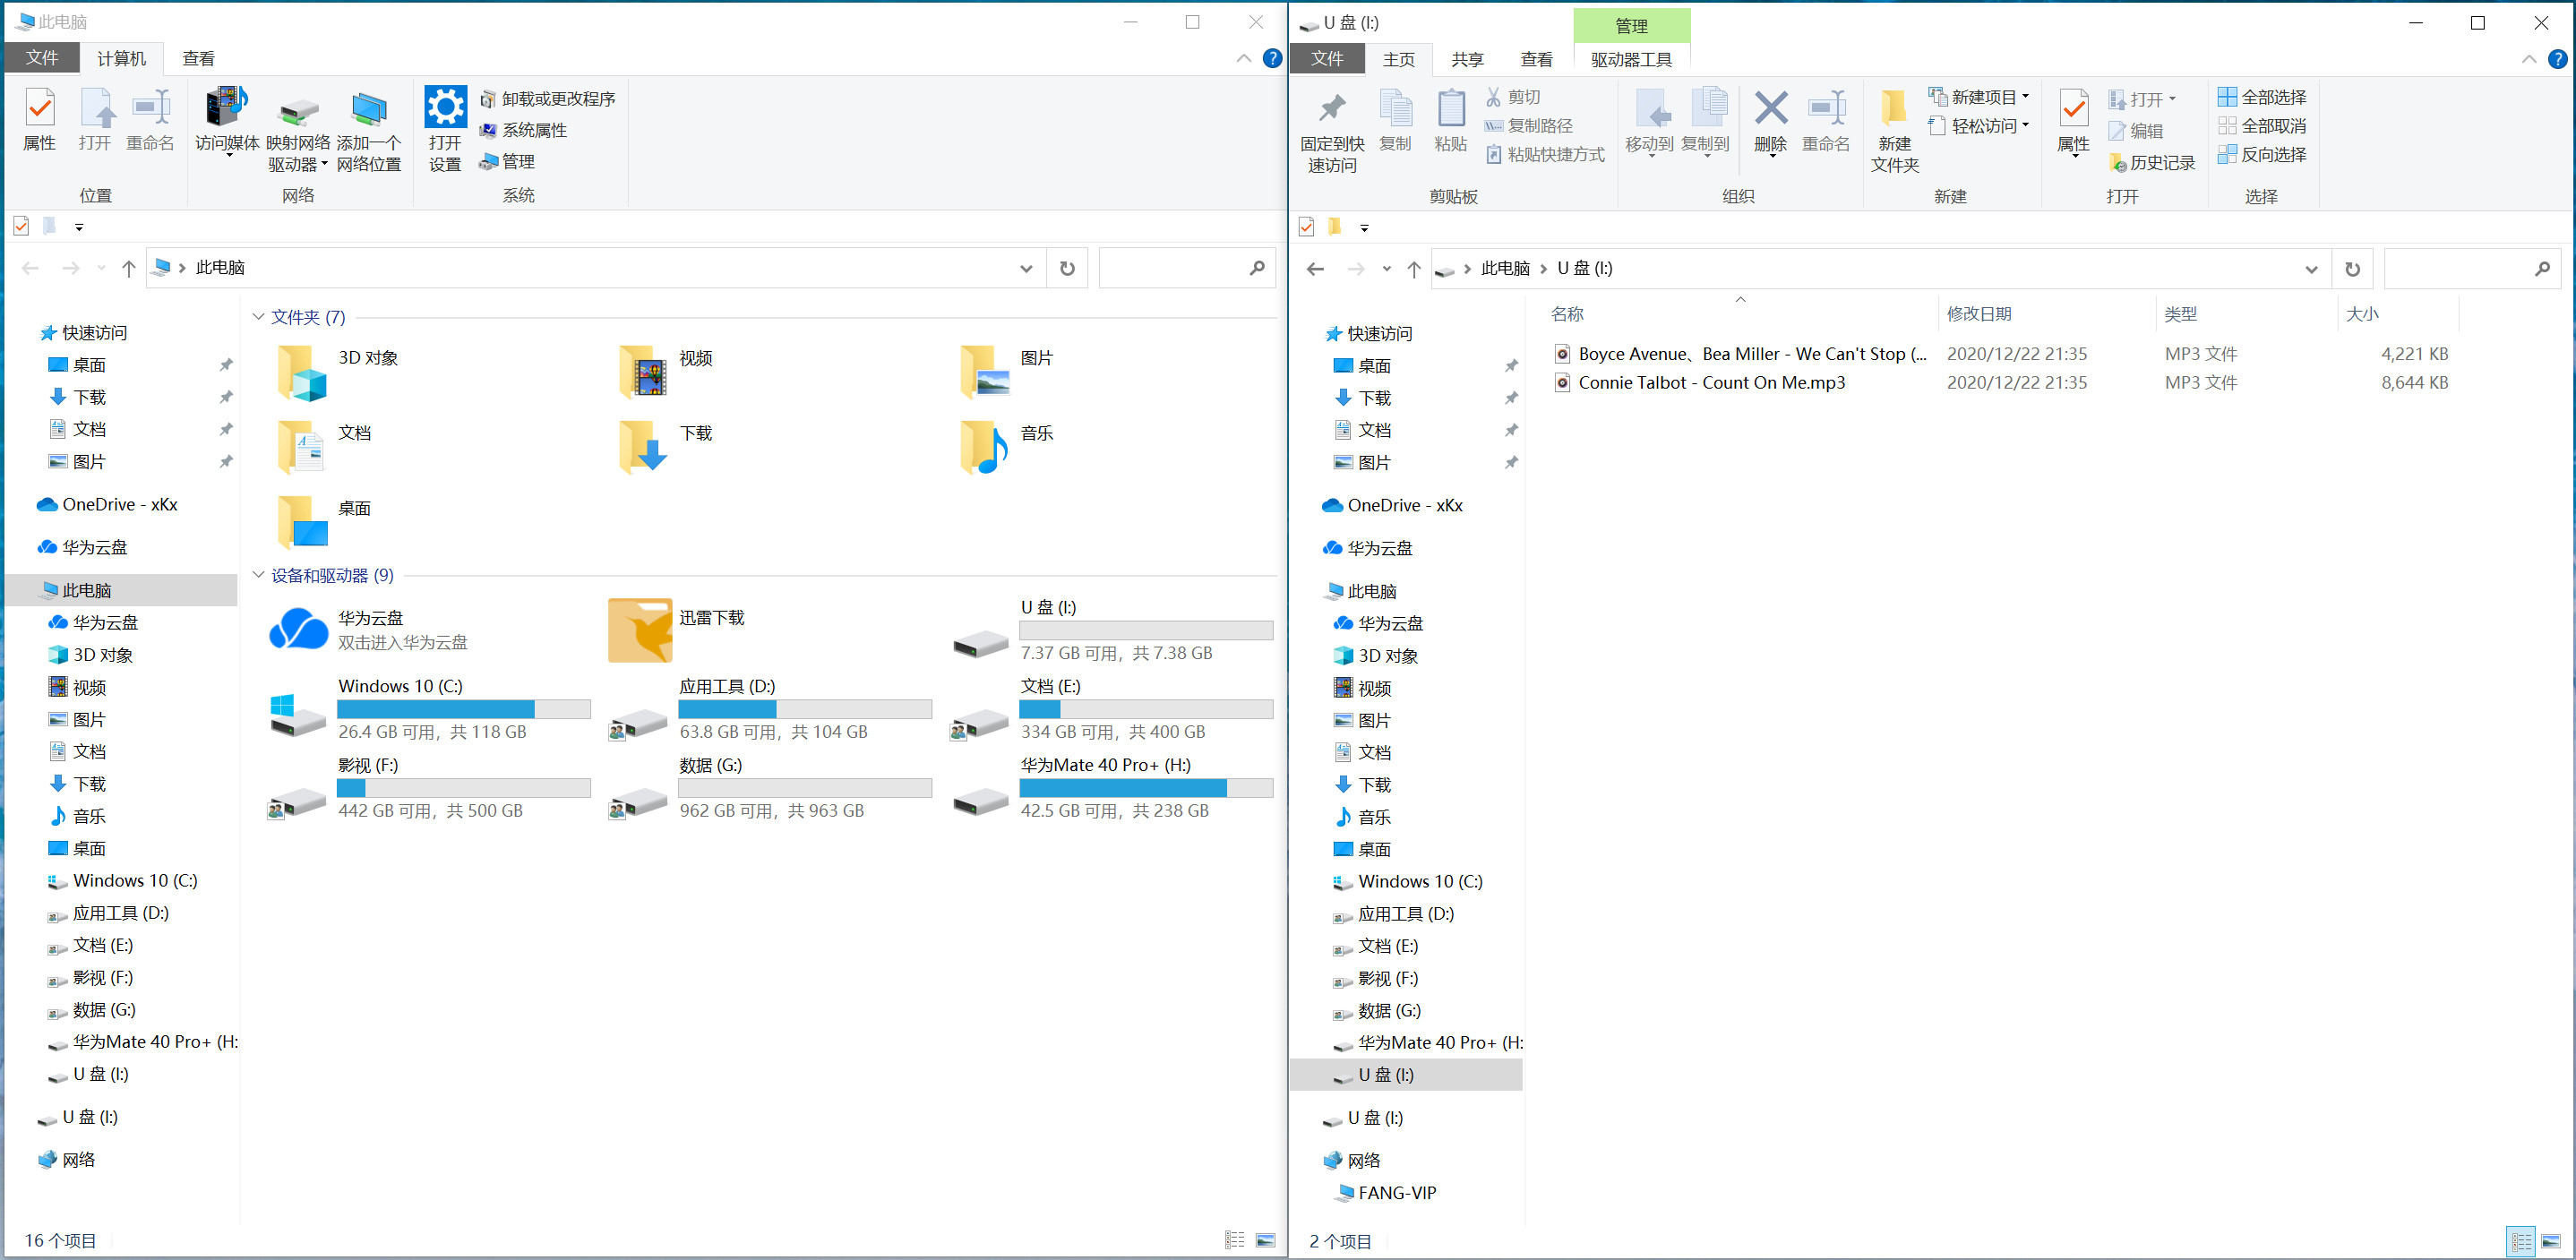The image size is (2576, 1260).
Task: Click Pin to Quick Access (固定到快速访问) icon
Action: click(x=1332, y=110)
